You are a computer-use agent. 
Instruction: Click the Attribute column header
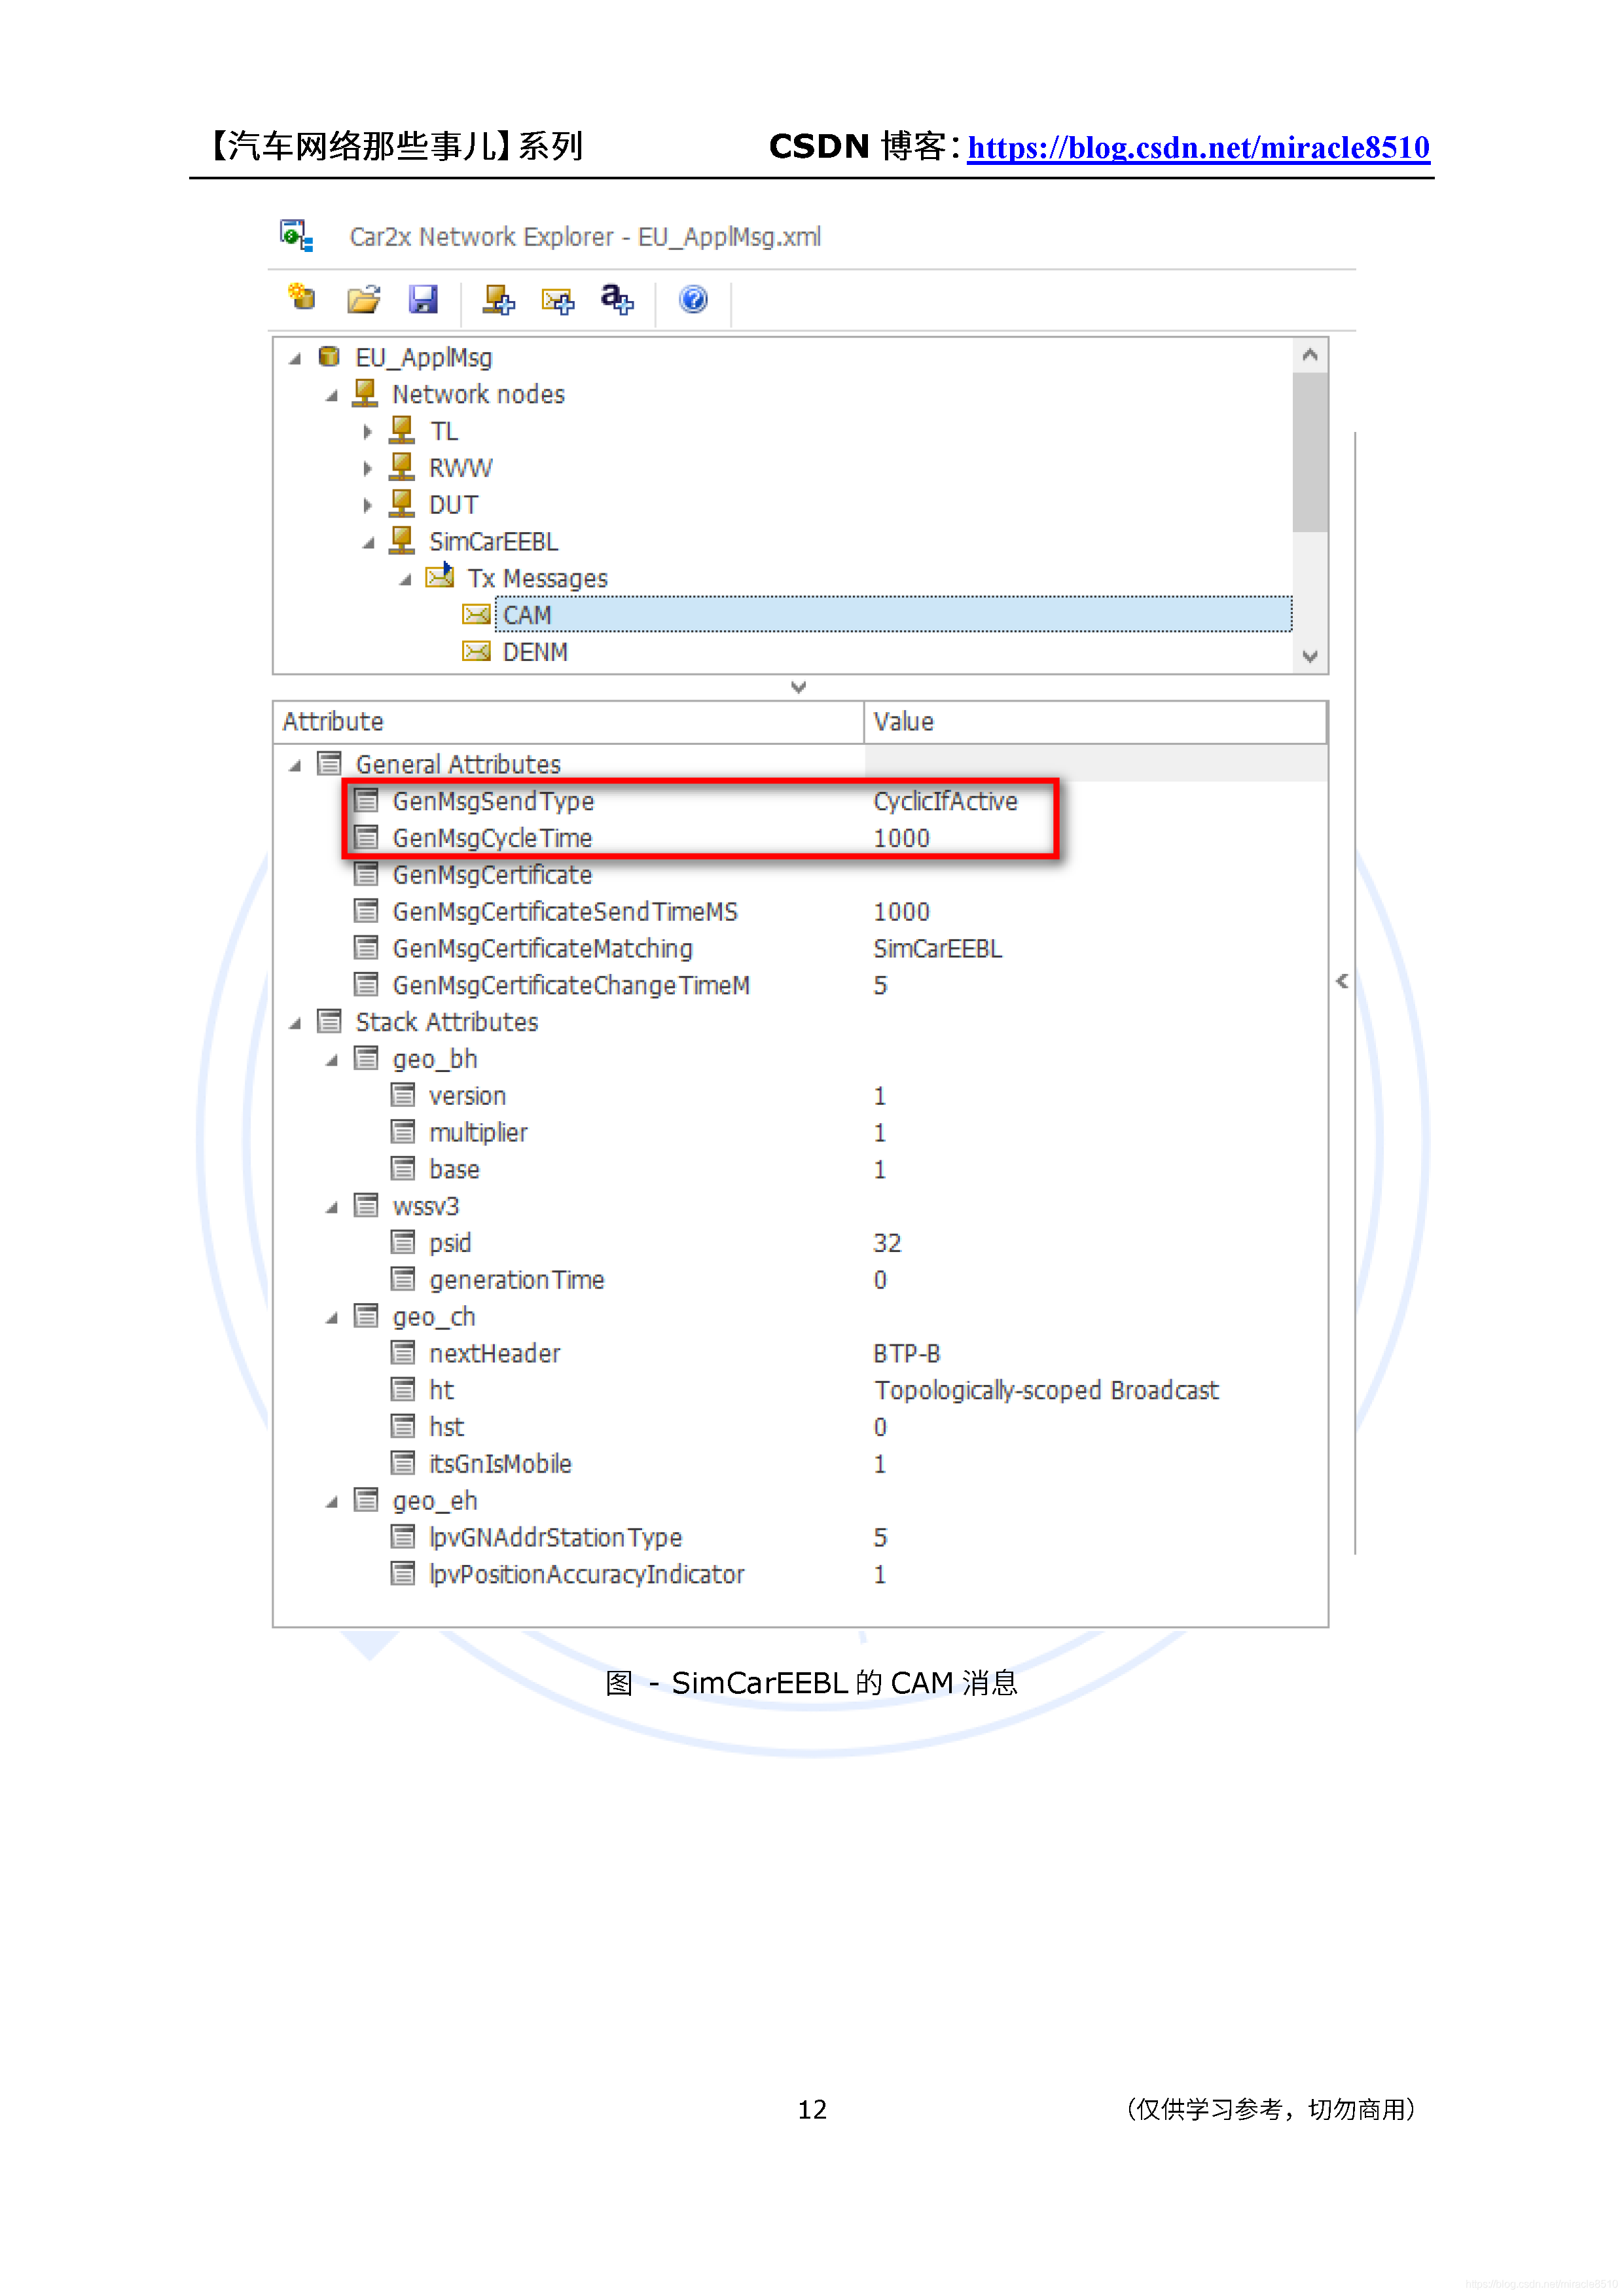568,721
